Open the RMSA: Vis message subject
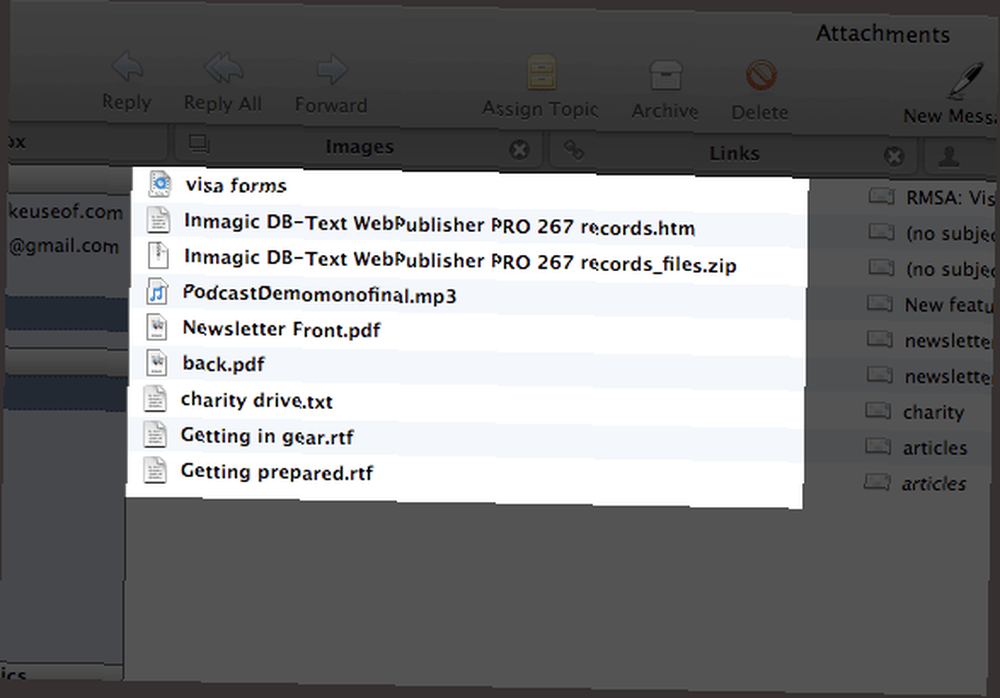Viewport: 1000px width, 698px height. 952,198
